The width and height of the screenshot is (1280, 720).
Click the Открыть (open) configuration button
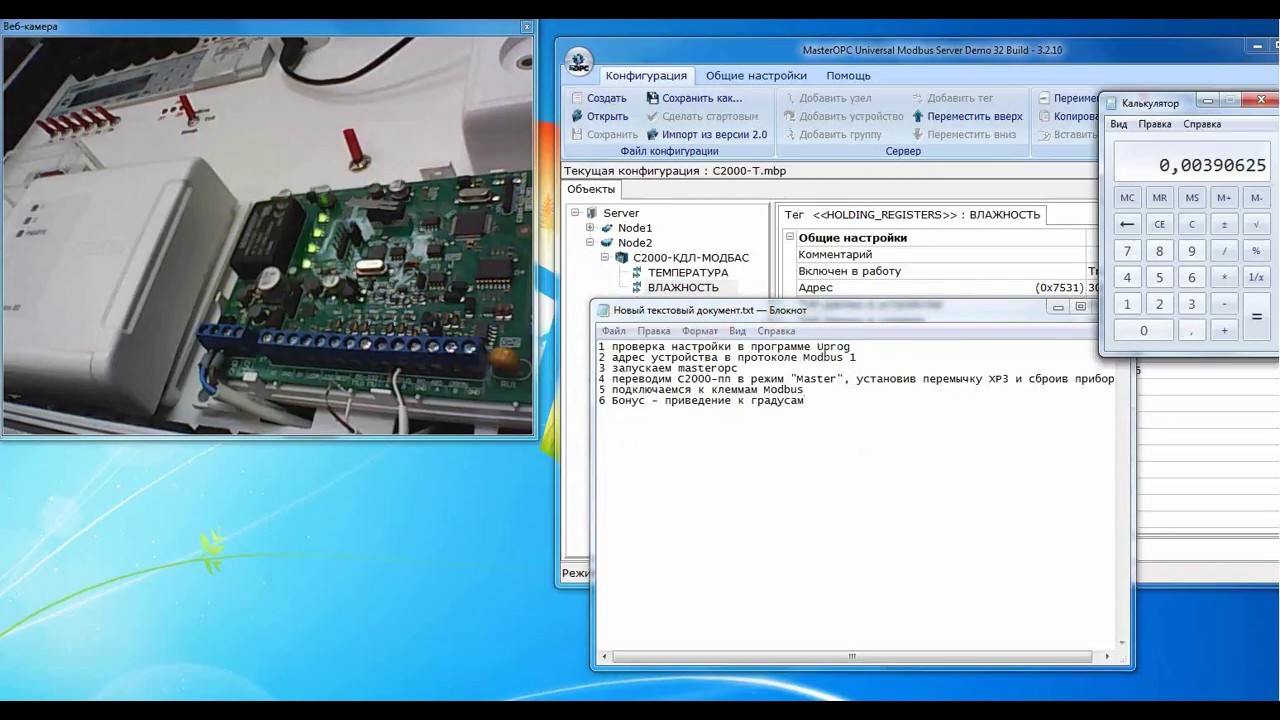tap(599, 116)
